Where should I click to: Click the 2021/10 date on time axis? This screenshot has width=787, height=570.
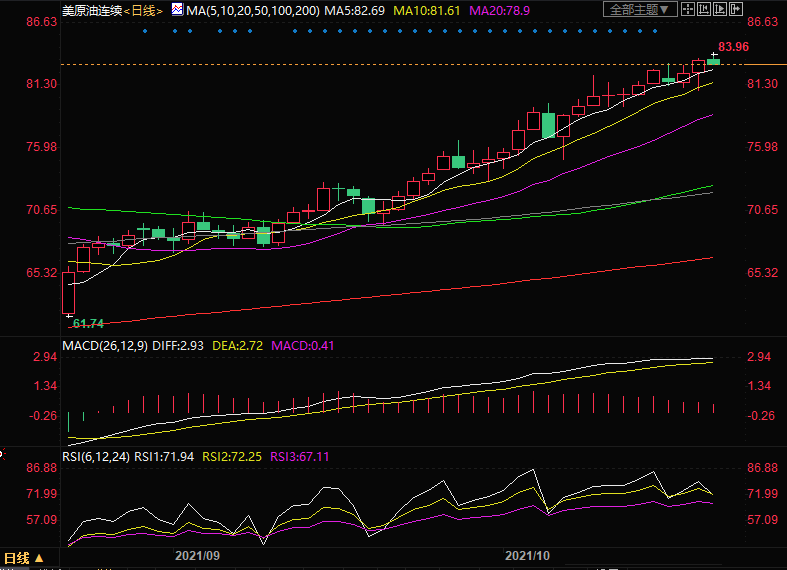527,553
